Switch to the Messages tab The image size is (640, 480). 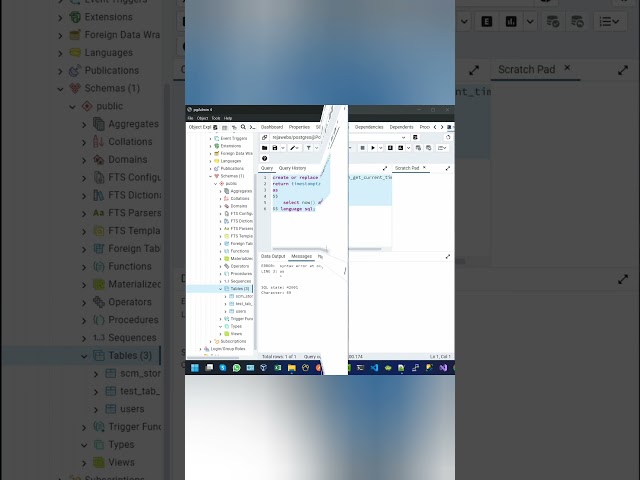click(302, 256)
